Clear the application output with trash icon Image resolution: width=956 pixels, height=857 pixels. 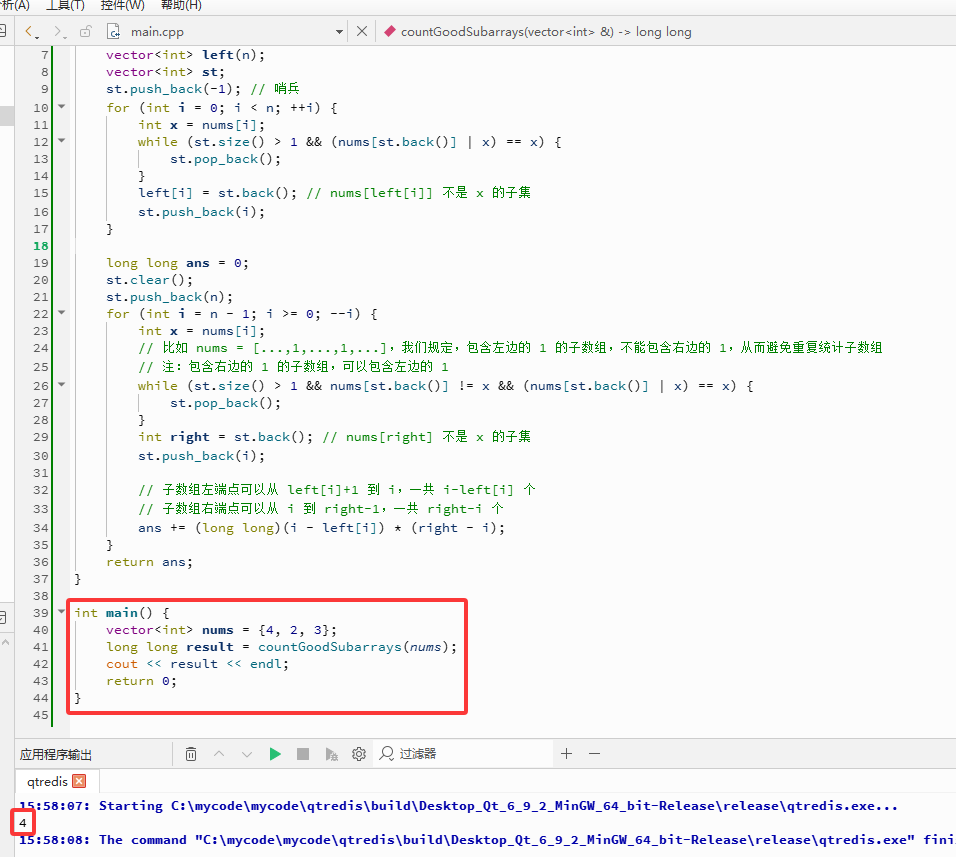pos(191,754)
